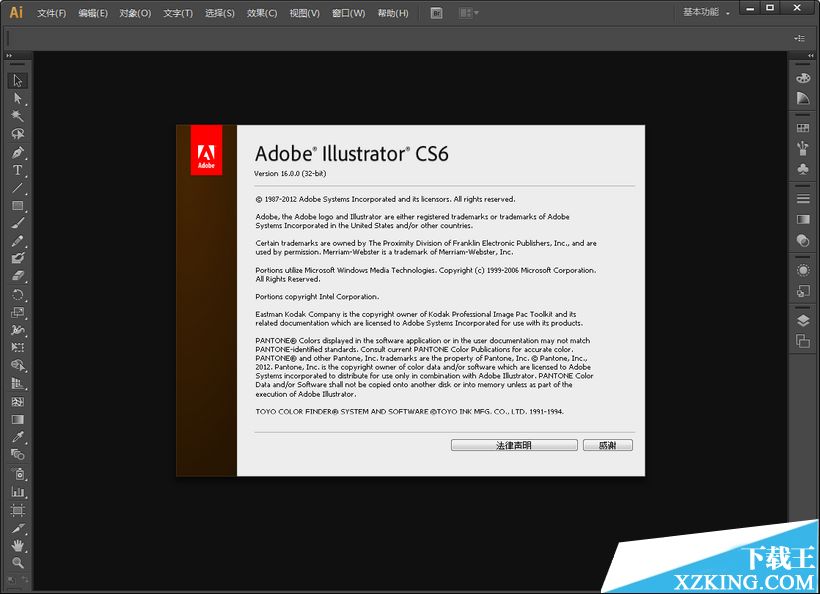The image size is (820, 594).
Task: Click the Ai application logo
Action: point(16,12)
